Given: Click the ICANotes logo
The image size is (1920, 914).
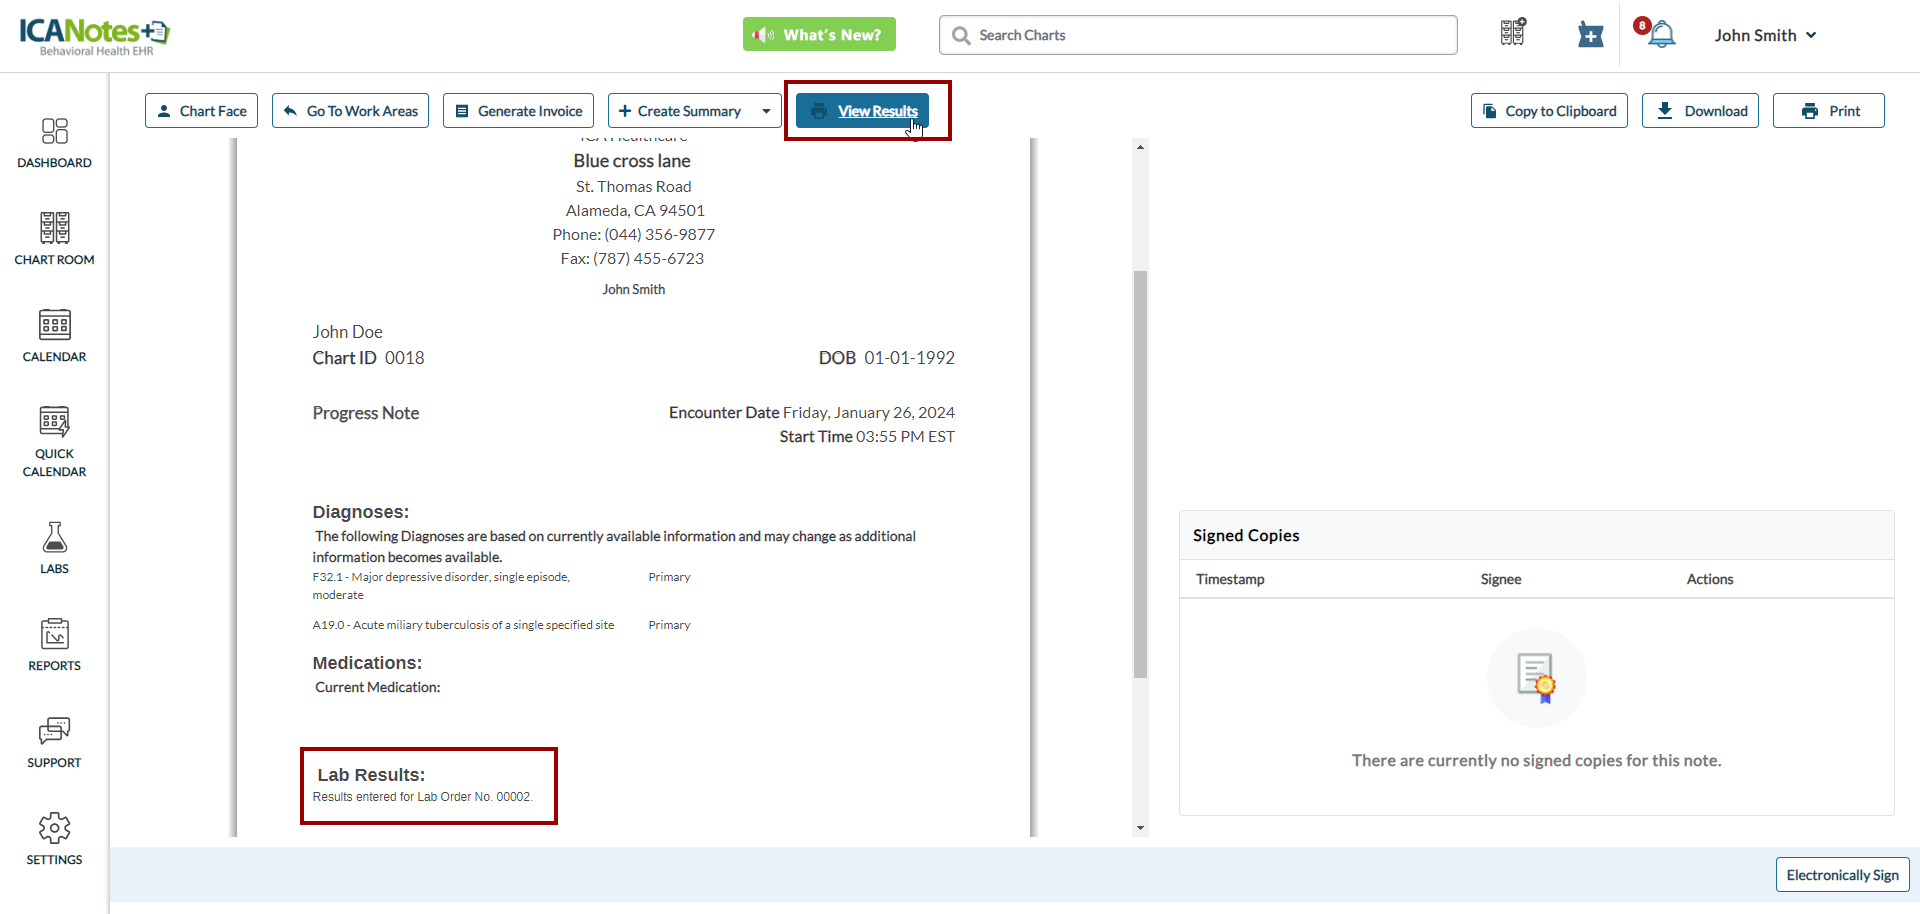Looking at the screenshot, I should click(x=95, y=36).
